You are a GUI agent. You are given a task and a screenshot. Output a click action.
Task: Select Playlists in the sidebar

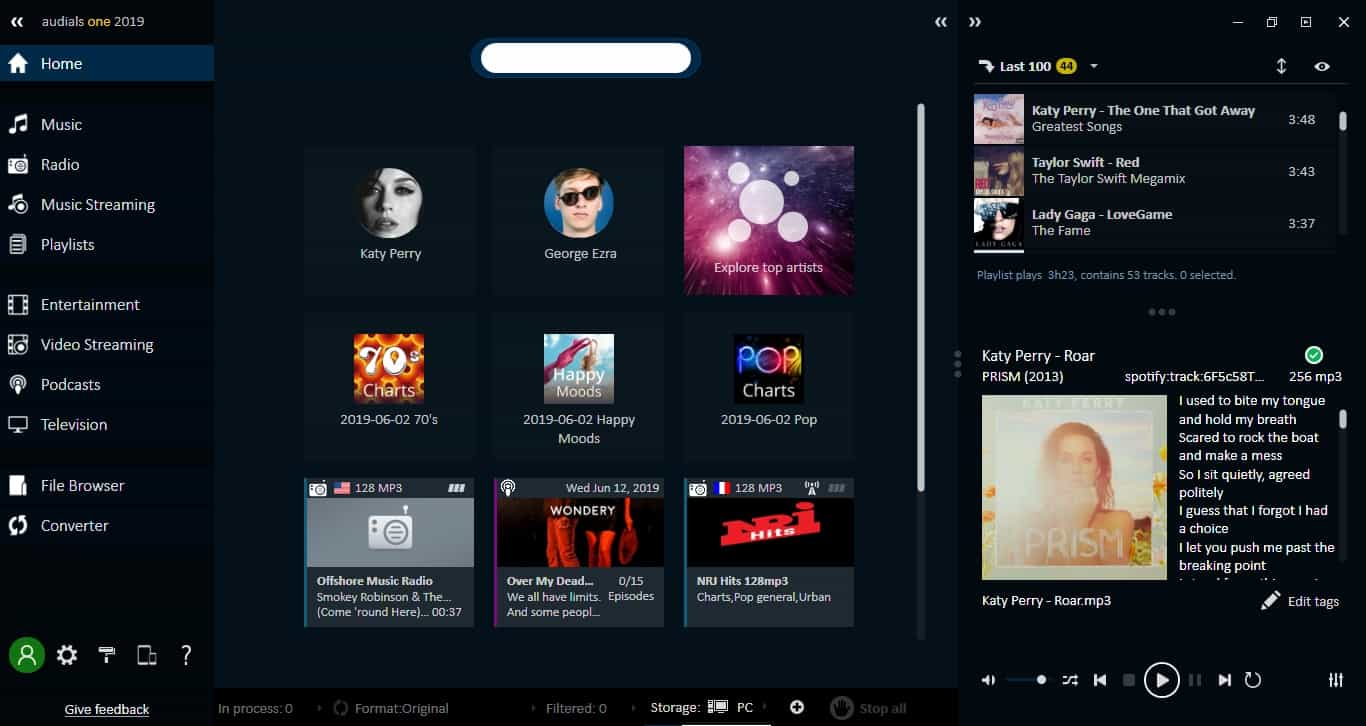pyautogui.click(x=107, y=244)
